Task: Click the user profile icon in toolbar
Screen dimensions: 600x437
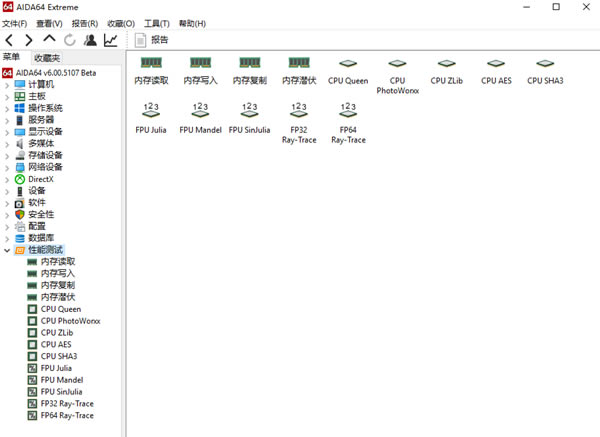Action: (90, 40)
